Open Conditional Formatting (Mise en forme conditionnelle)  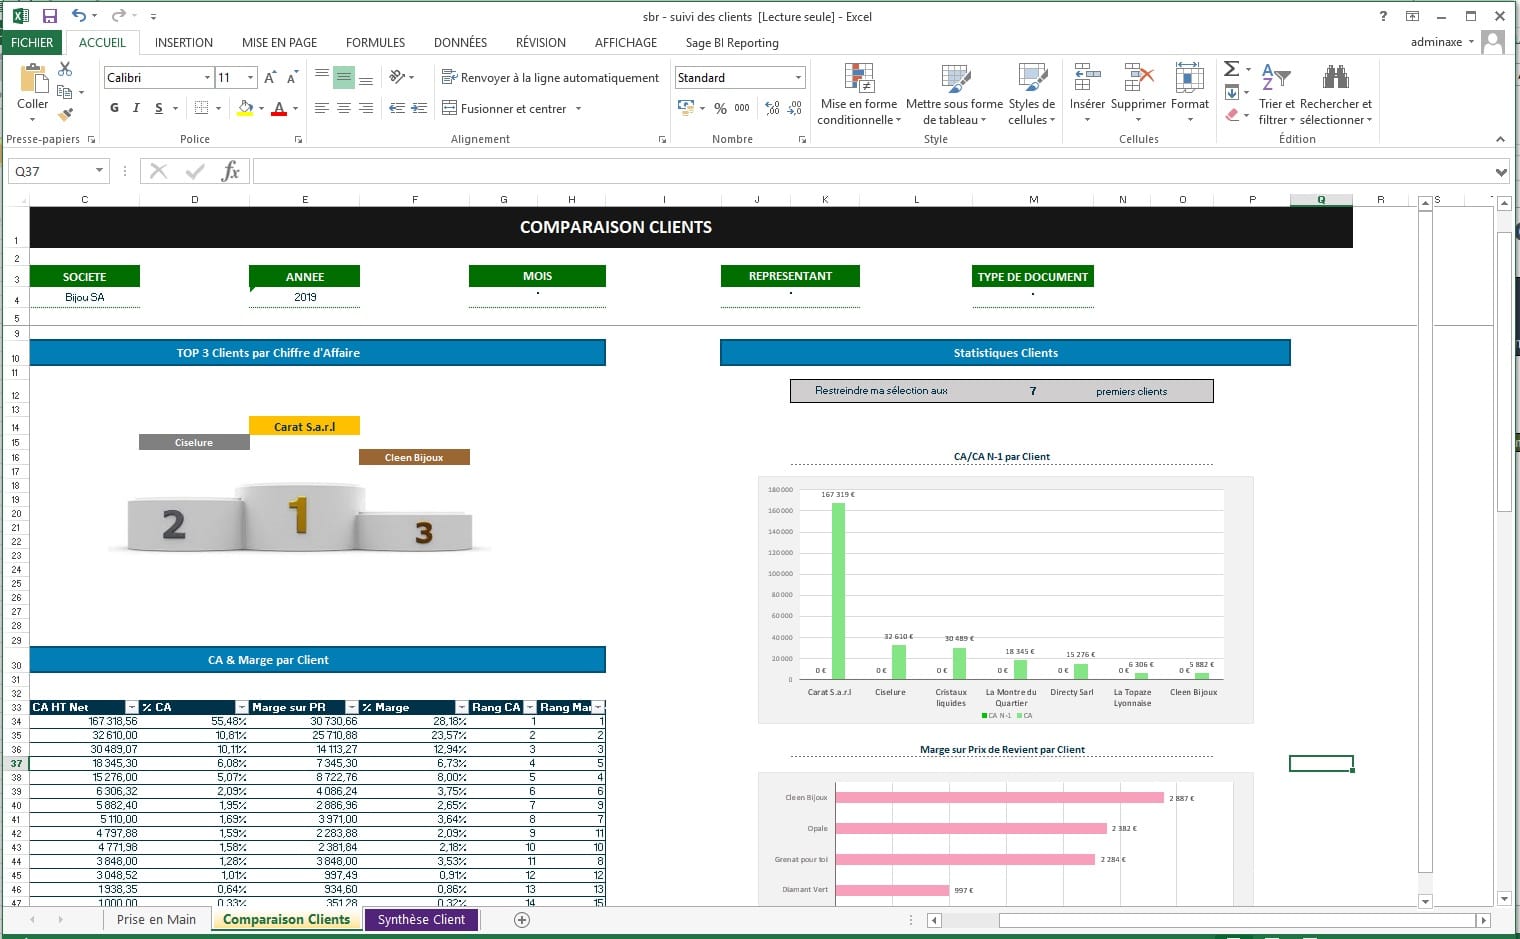859,95
